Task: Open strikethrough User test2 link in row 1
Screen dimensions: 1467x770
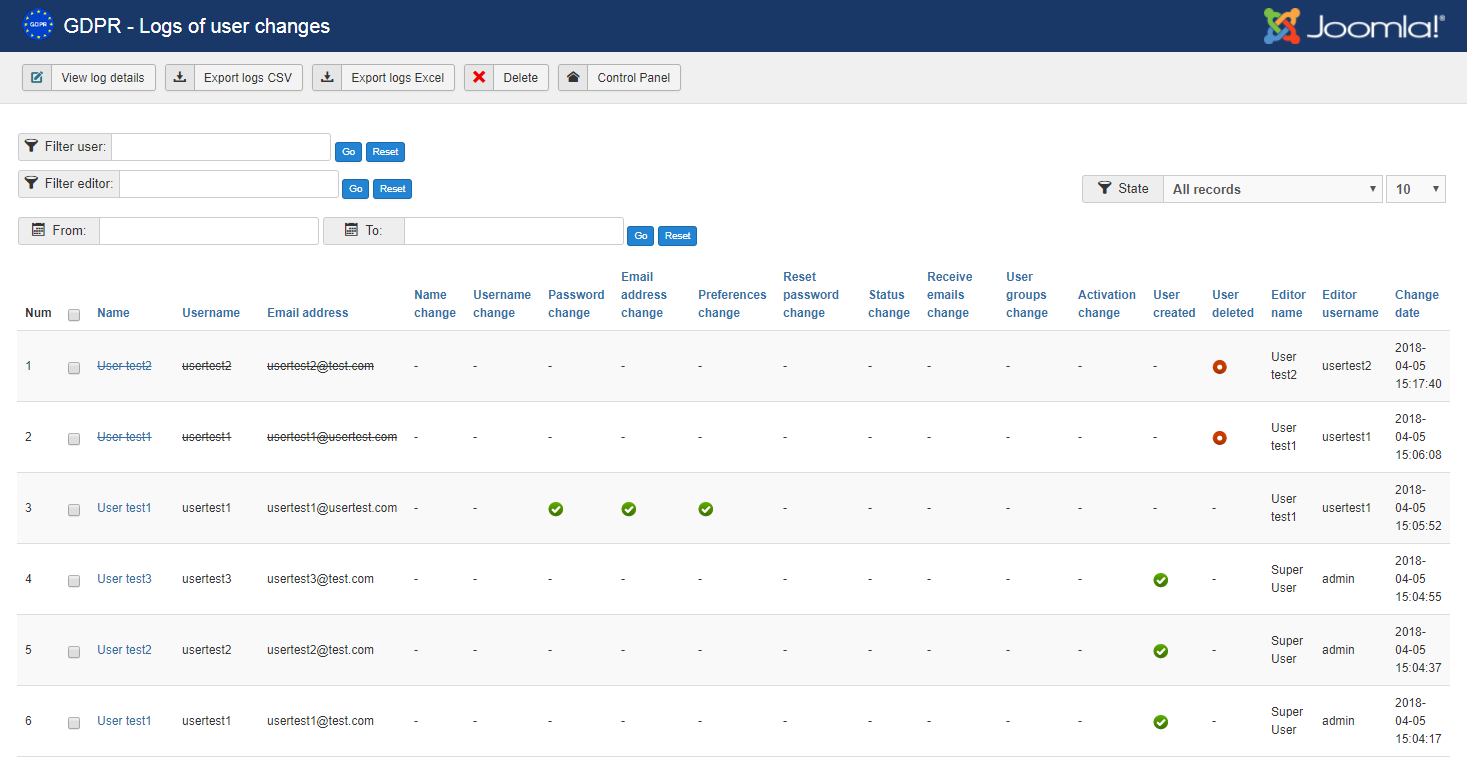Action: [124, 366]
